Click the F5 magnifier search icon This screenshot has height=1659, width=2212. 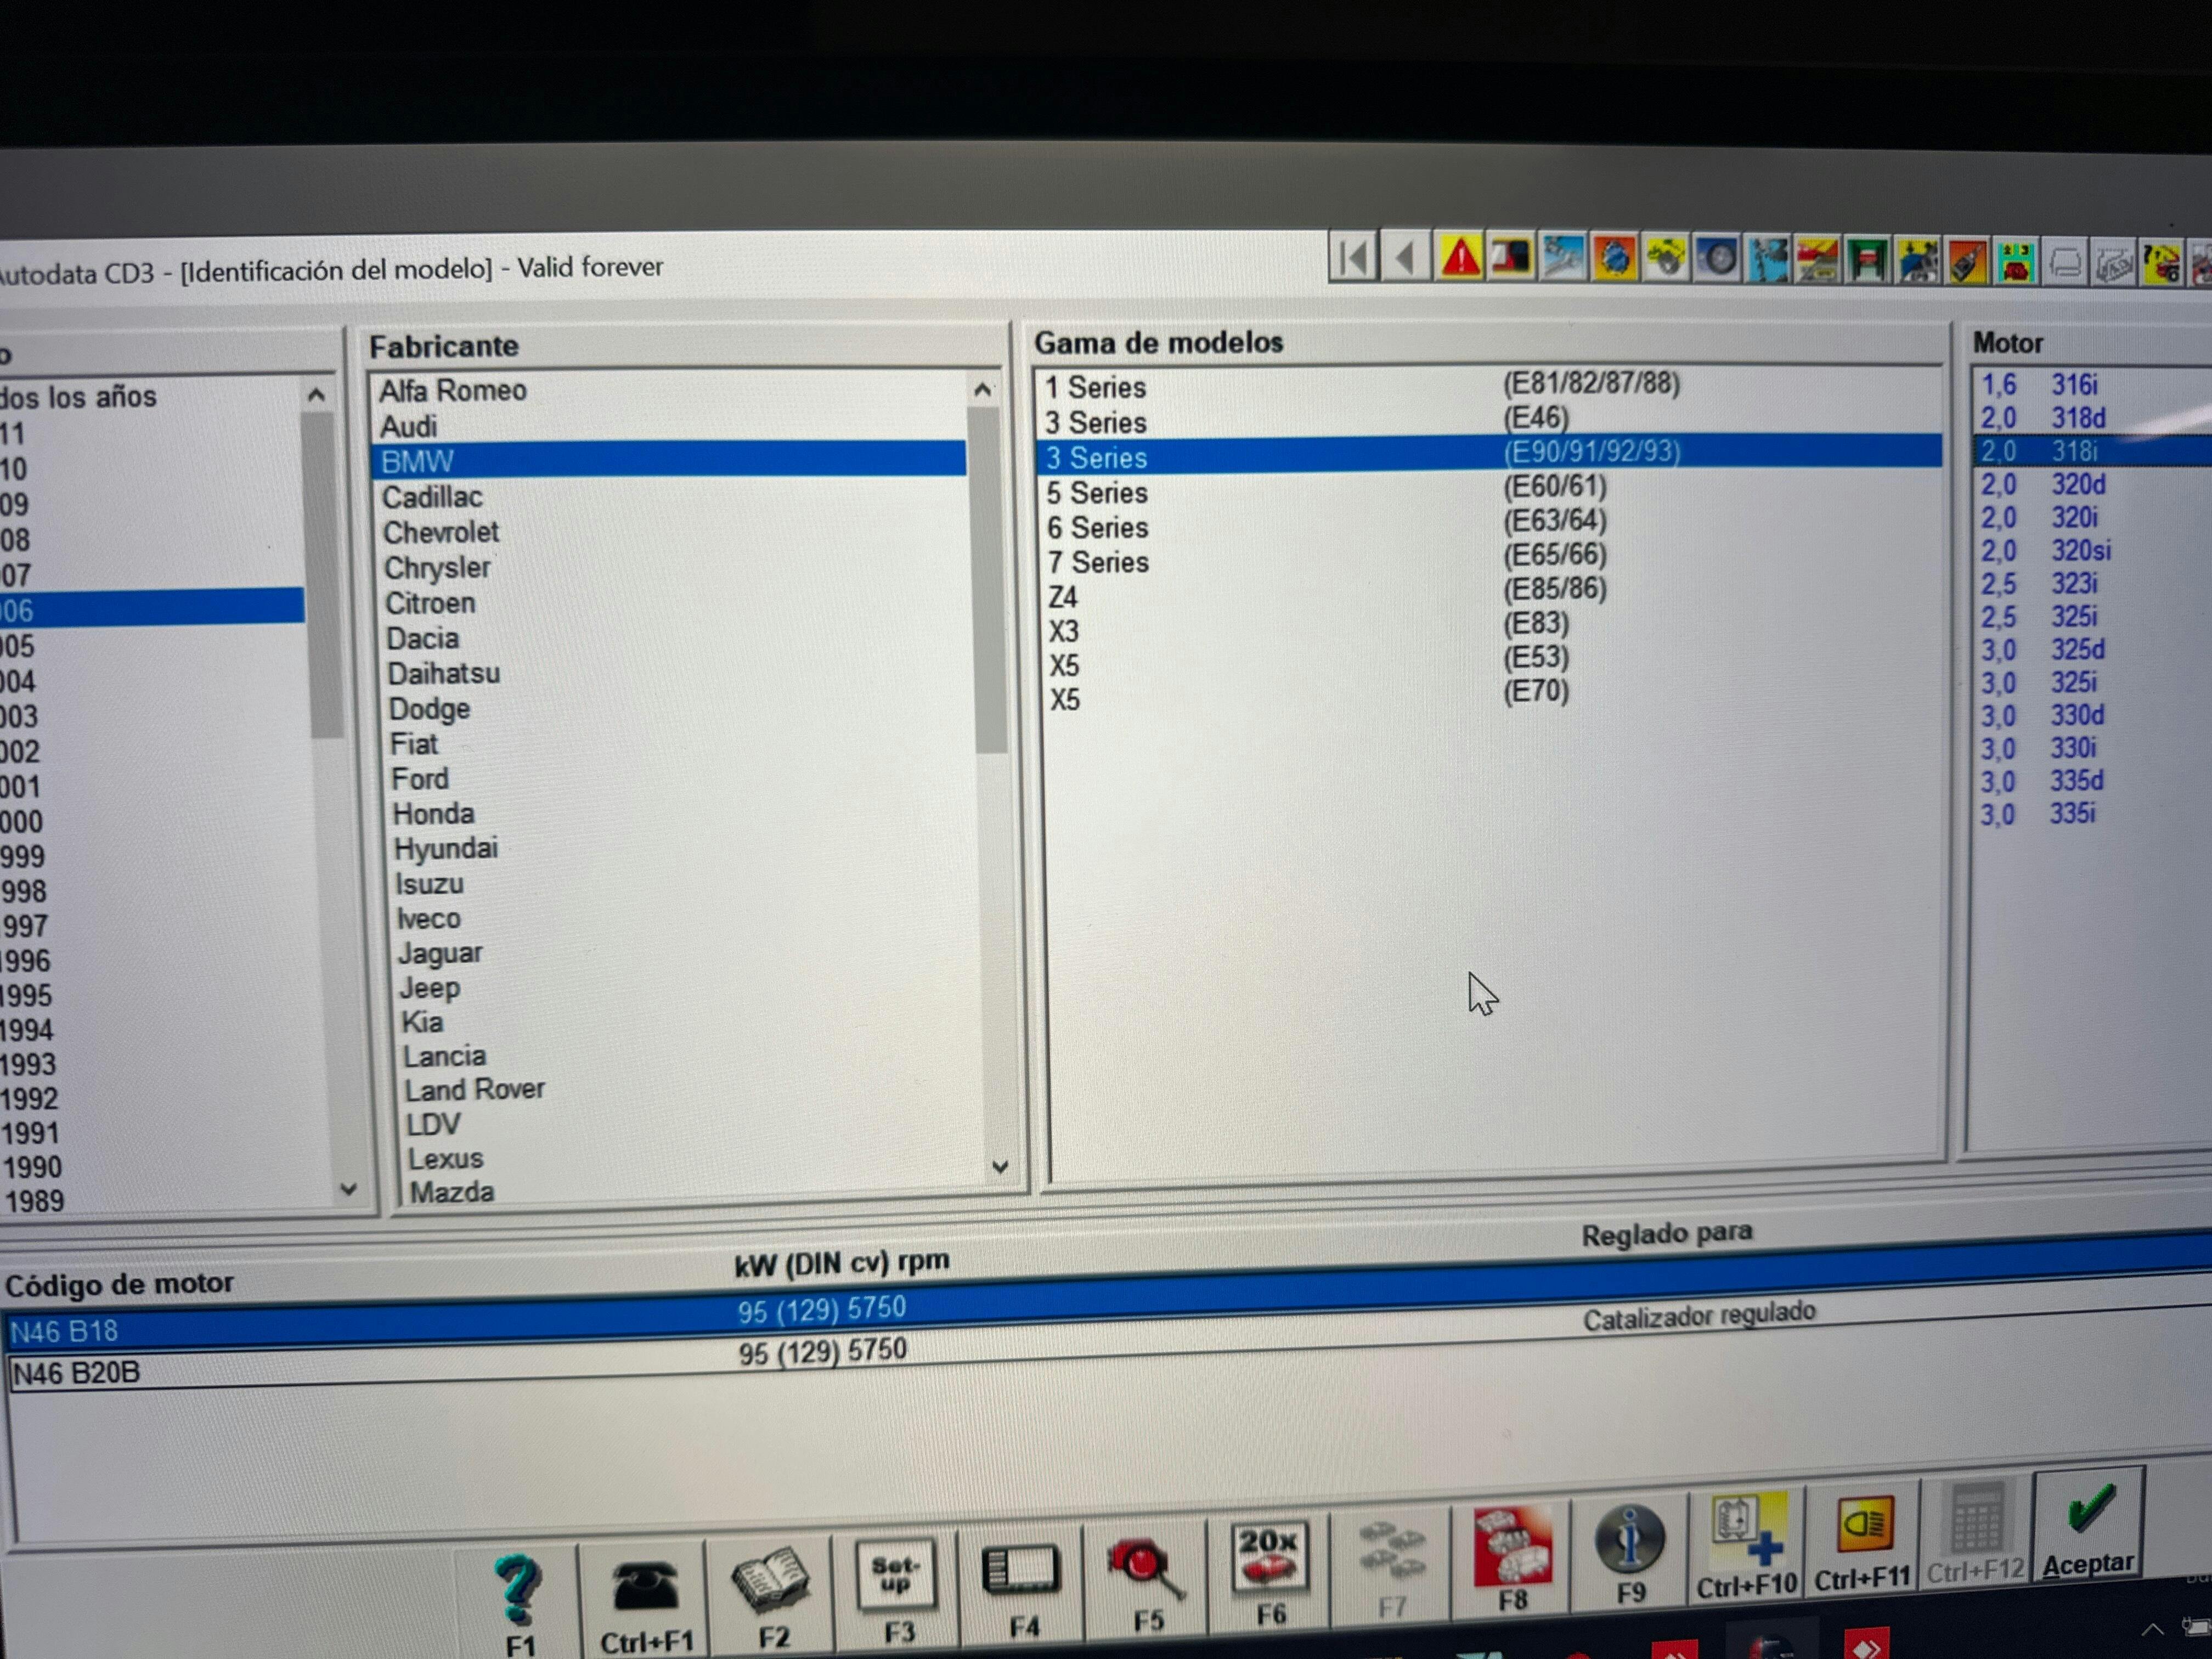[x=1146, y=1572]
